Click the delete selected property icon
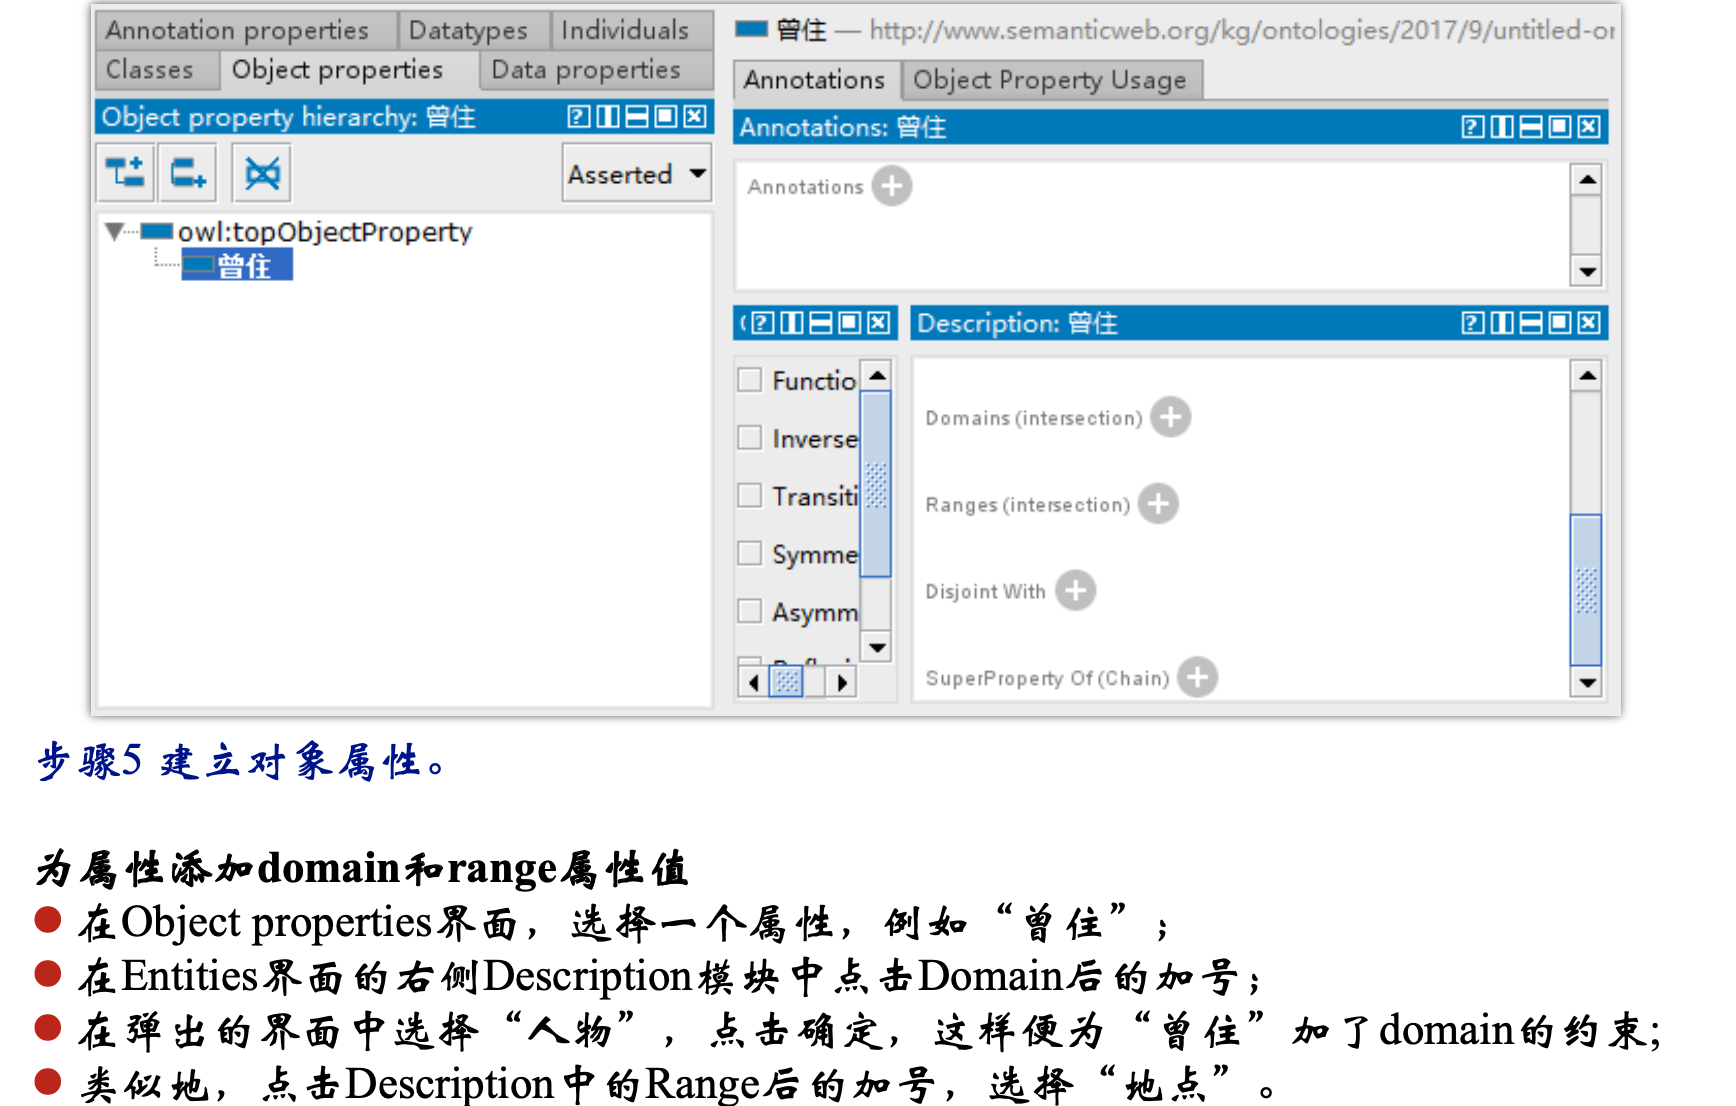 coord(262,173)
